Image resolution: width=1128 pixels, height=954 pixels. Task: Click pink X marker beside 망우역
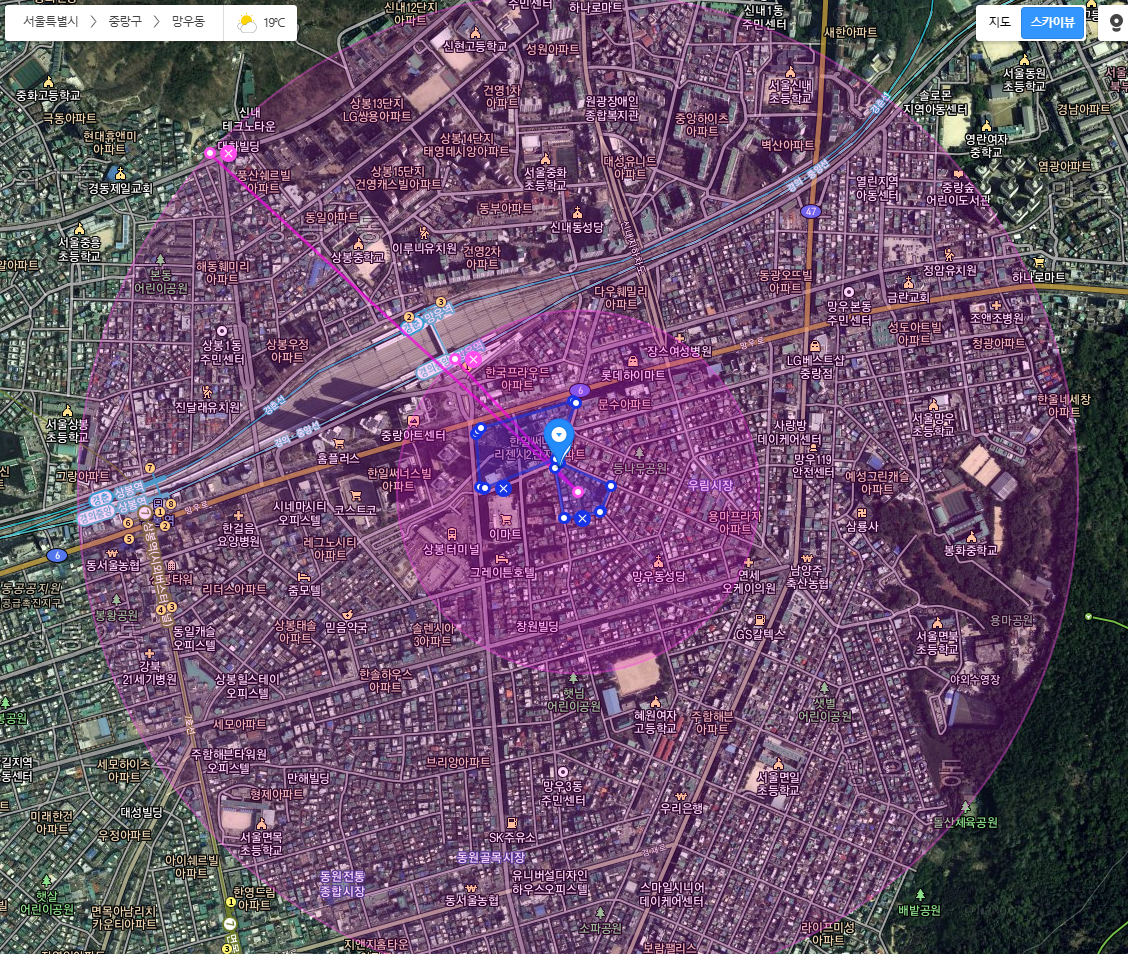tap(473, 359)
